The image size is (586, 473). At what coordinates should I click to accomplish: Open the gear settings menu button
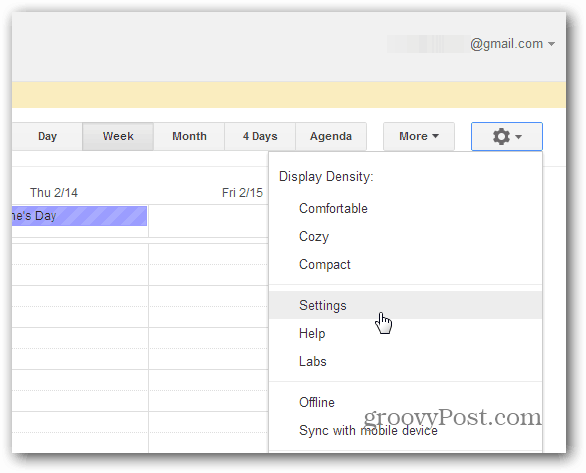click(x=507, y=136)
